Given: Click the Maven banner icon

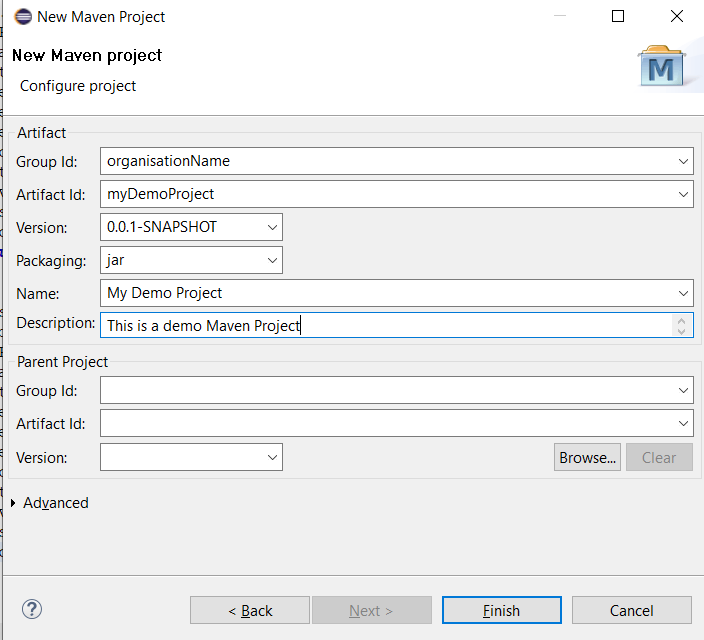Looking at the screenshot, I should click(x=661, y=67).
